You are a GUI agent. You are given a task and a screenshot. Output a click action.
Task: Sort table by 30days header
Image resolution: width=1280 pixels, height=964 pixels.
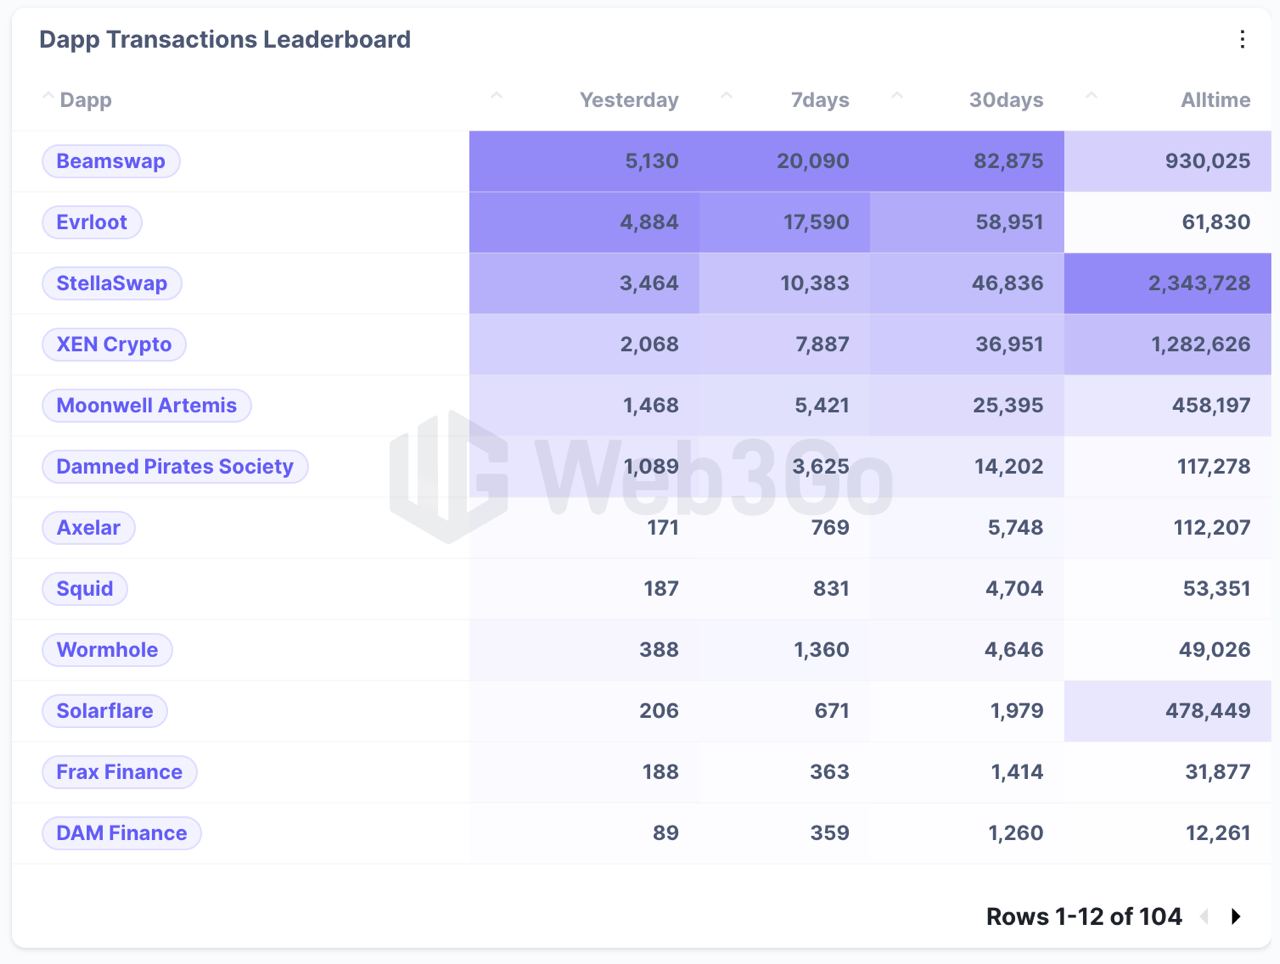click(1006, 100)
